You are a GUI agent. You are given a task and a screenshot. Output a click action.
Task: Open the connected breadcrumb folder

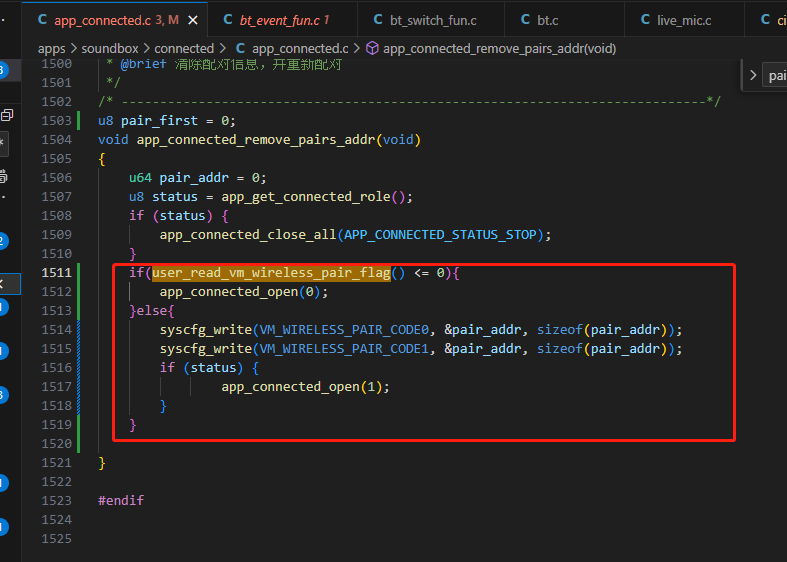pos(184,49)
